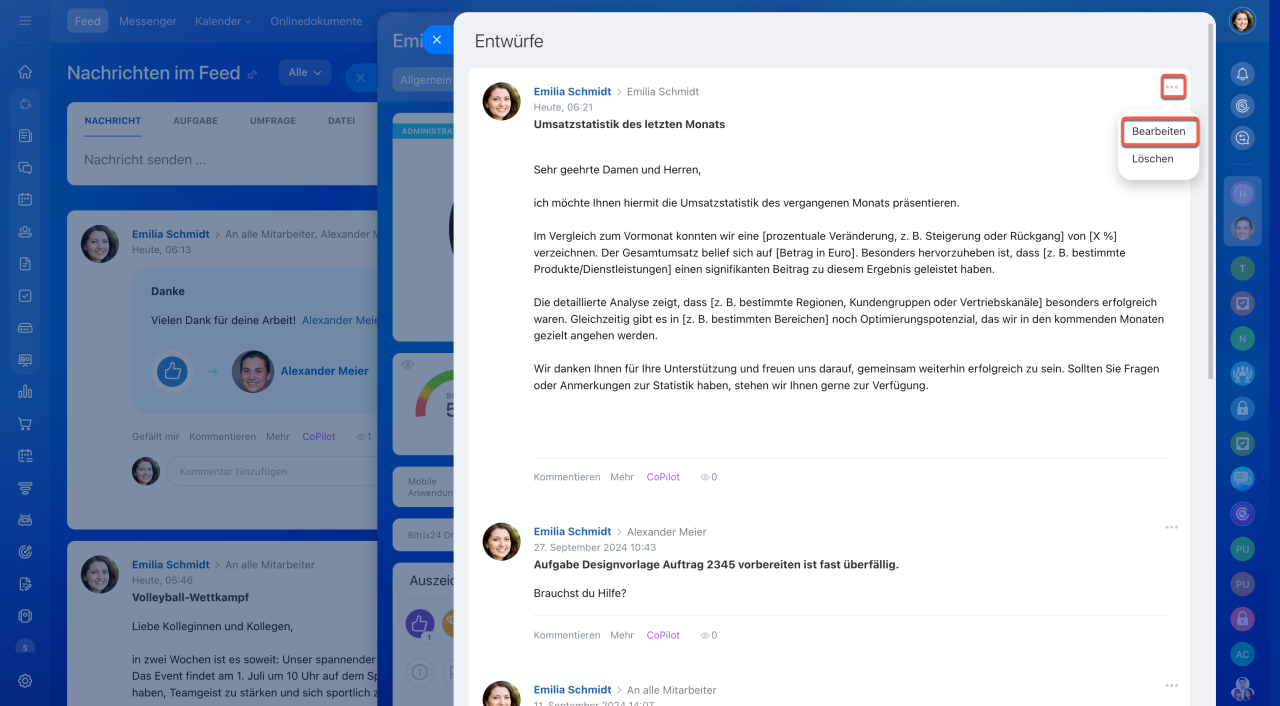Image resolution: width=1280 pixels, height=706 pixels.
Task: Click 'Kommentieren' on the Danke feed post
Action: coord(223,437)
